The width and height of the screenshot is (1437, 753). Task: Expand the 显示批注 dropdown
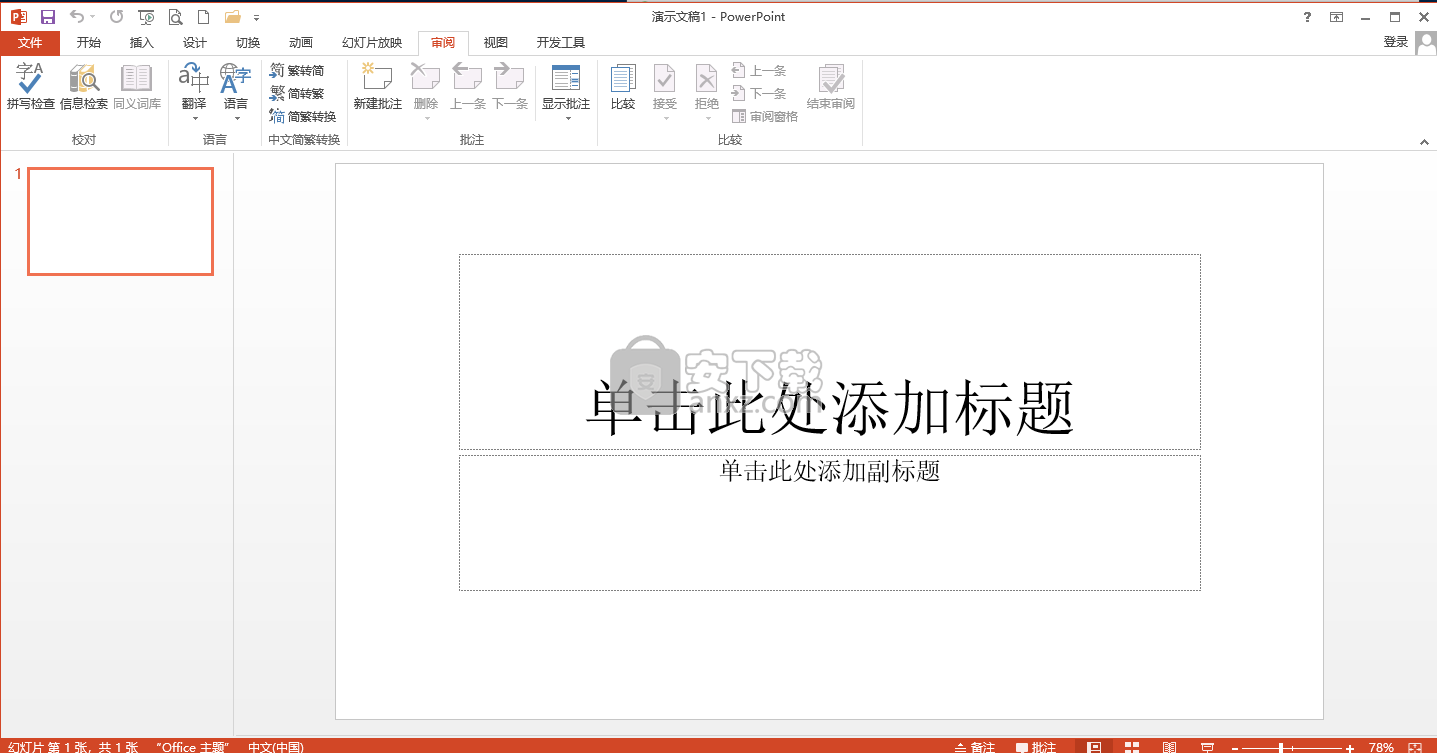click(x=567, y=118)
